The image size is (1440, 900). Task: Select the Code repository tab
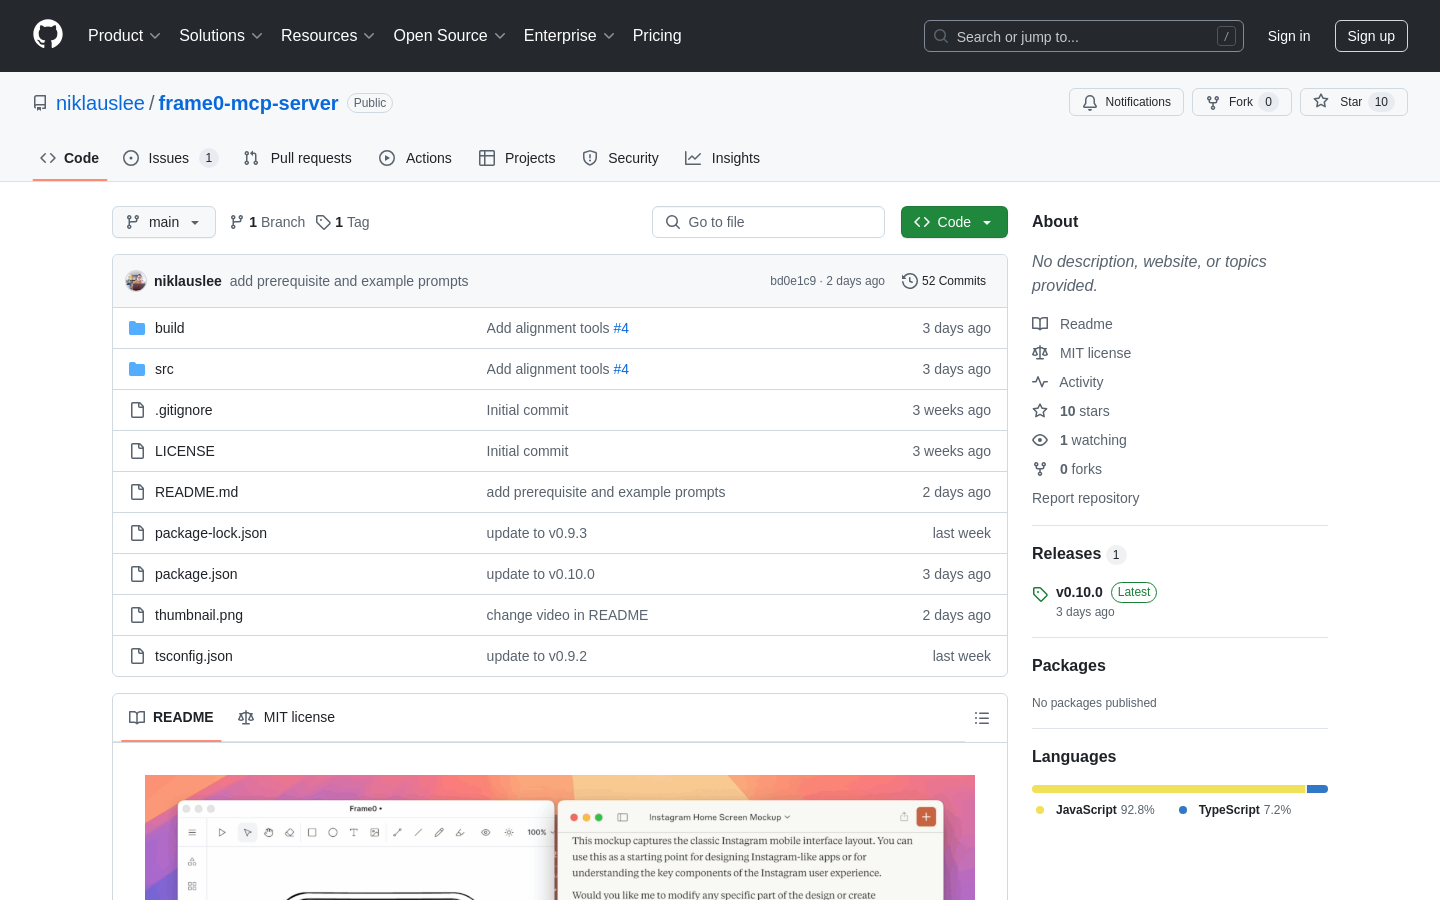tap(70, 158)
